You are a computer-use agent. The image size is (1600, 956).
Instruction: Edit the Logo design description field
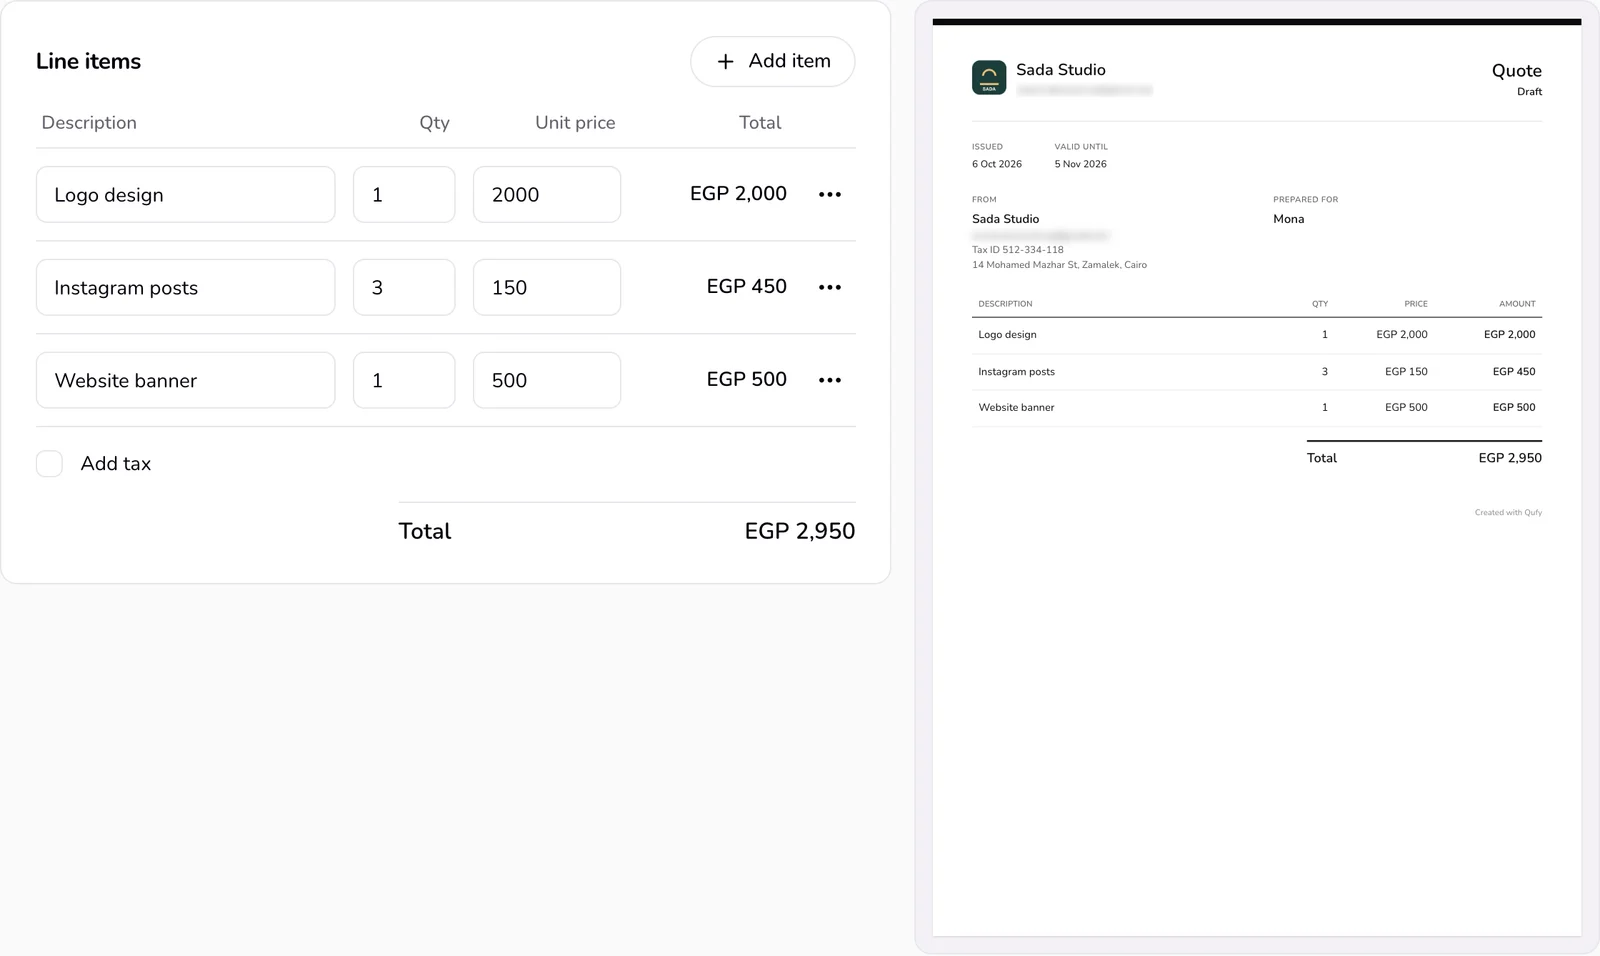pyautogui.click(x=186, y=194)
